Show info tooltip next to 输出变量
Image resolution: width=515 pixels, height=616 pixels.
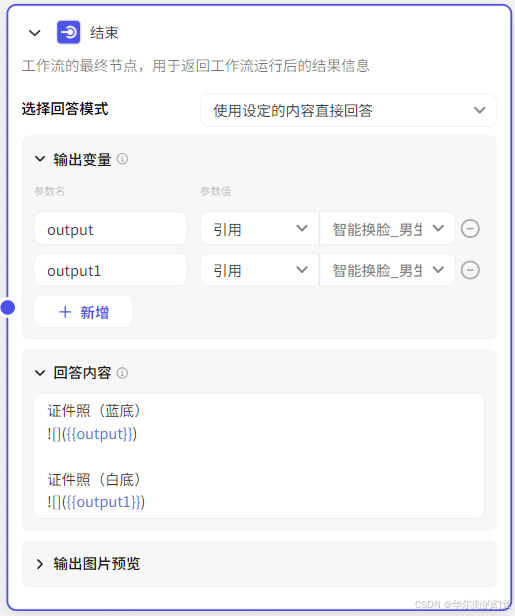[x=122, y=159]
